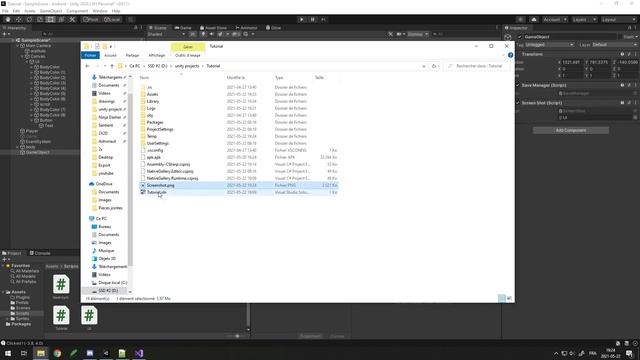Click the Add Component button

click(x=571, y=130)
